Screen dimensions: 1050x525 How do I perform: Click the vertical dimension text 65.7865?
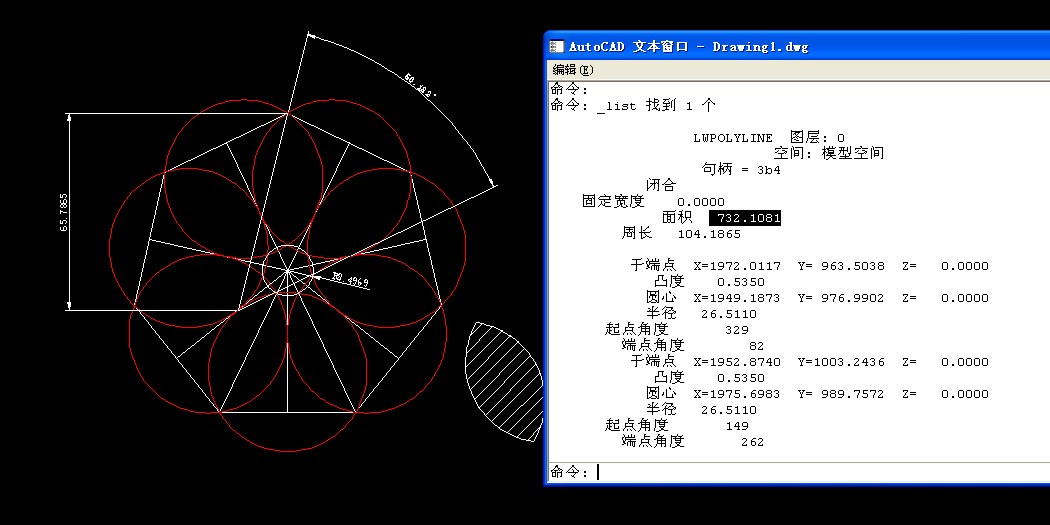(x=64, y=212)
